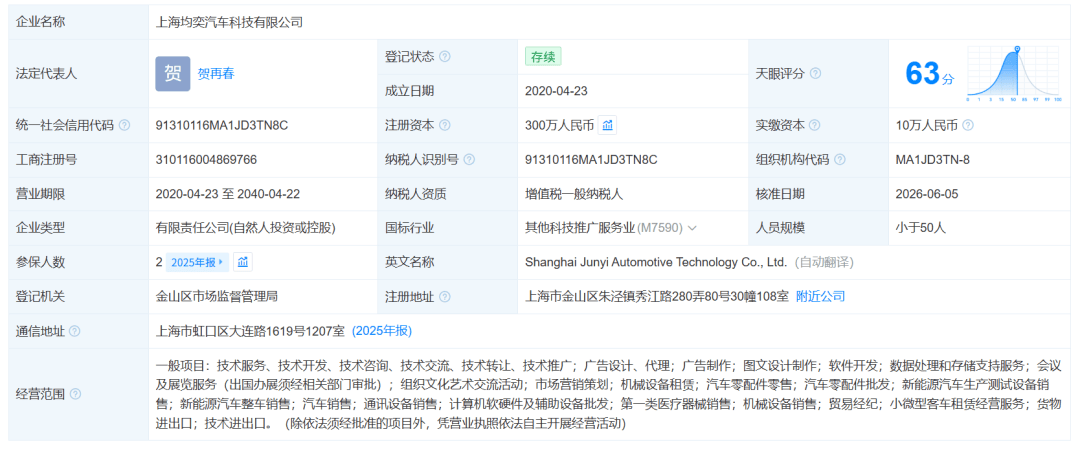The width and height of the screenshot is (1080, 449).
Task: Click the 企业类型 label cell
Action: (79, 228)
